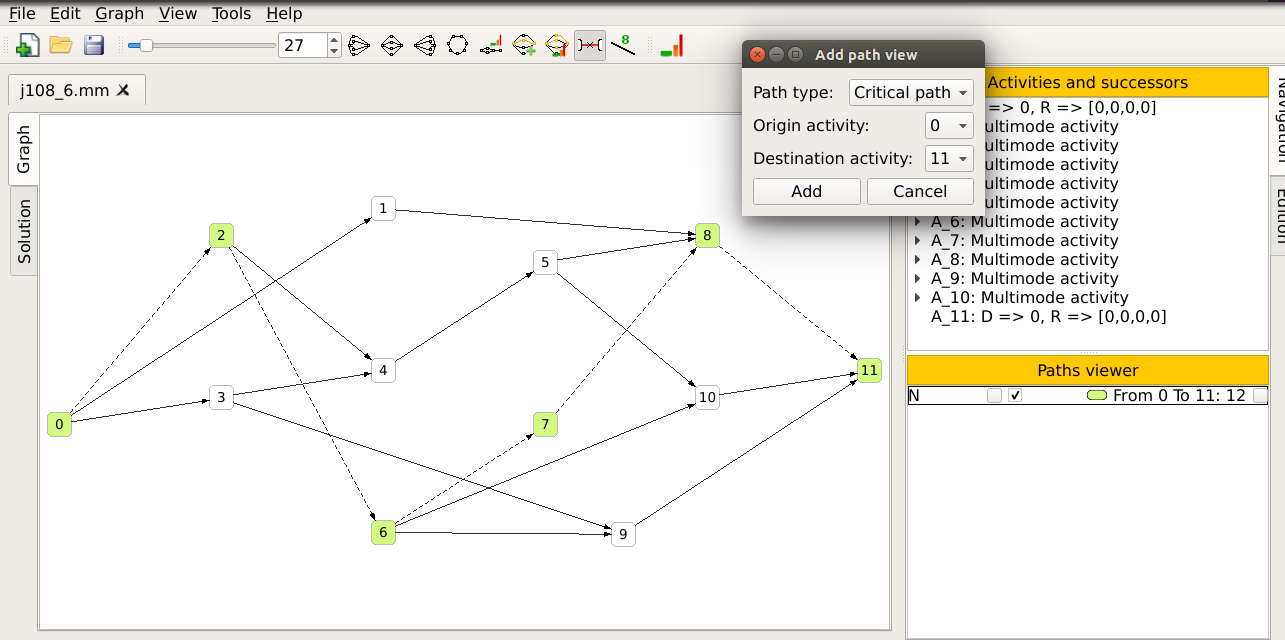This screenshot has height=640, width=1285.
Task: Click the open folder icon
Action: pyautogui.click(x=61, y=45)
